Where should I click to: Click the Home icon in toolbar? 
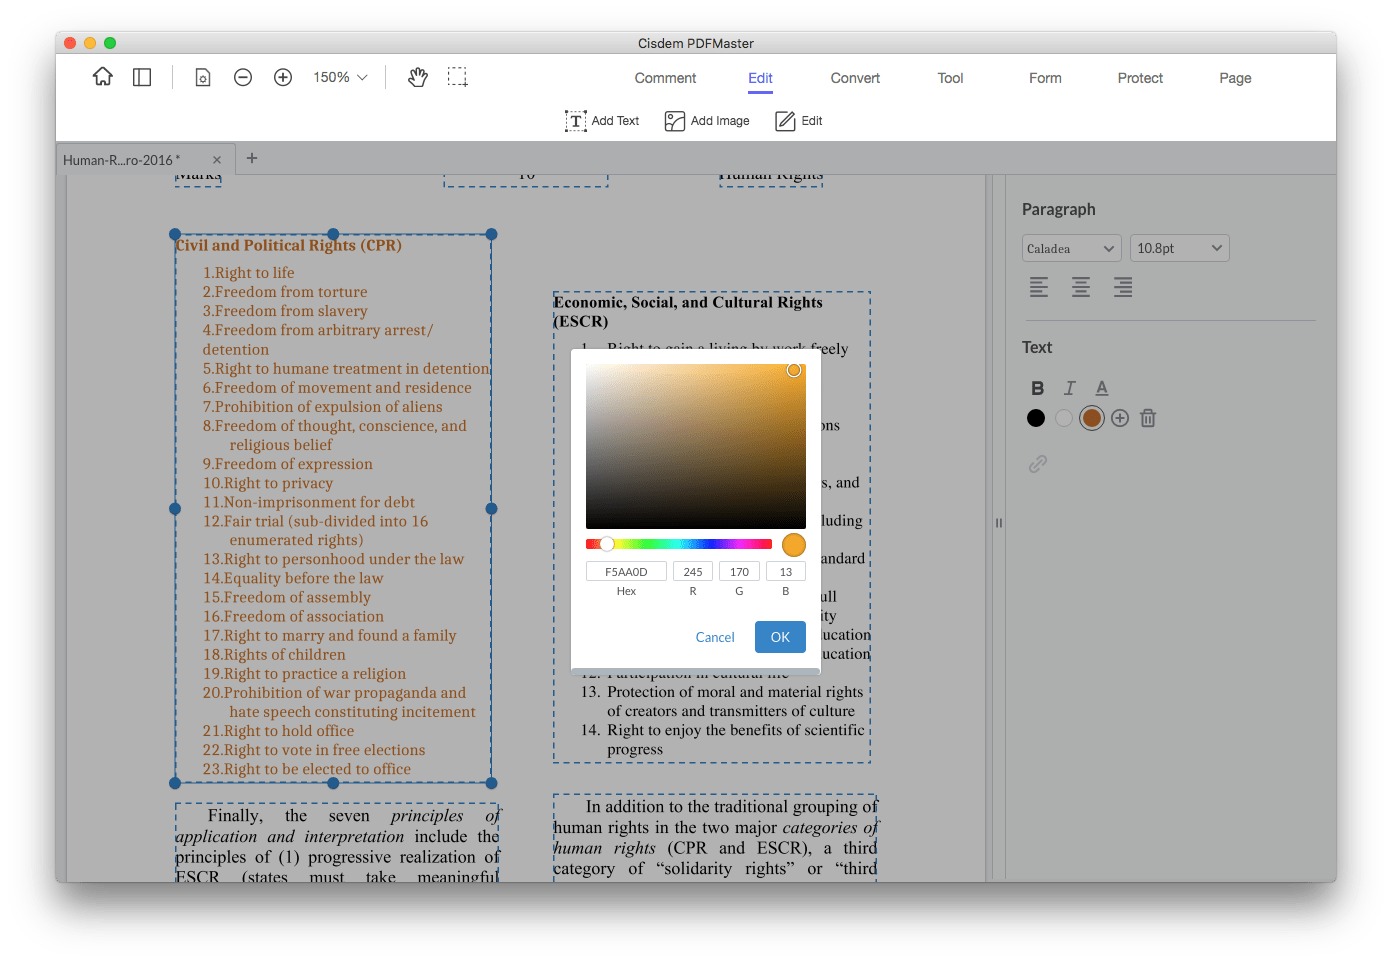(x=103, y=77)
